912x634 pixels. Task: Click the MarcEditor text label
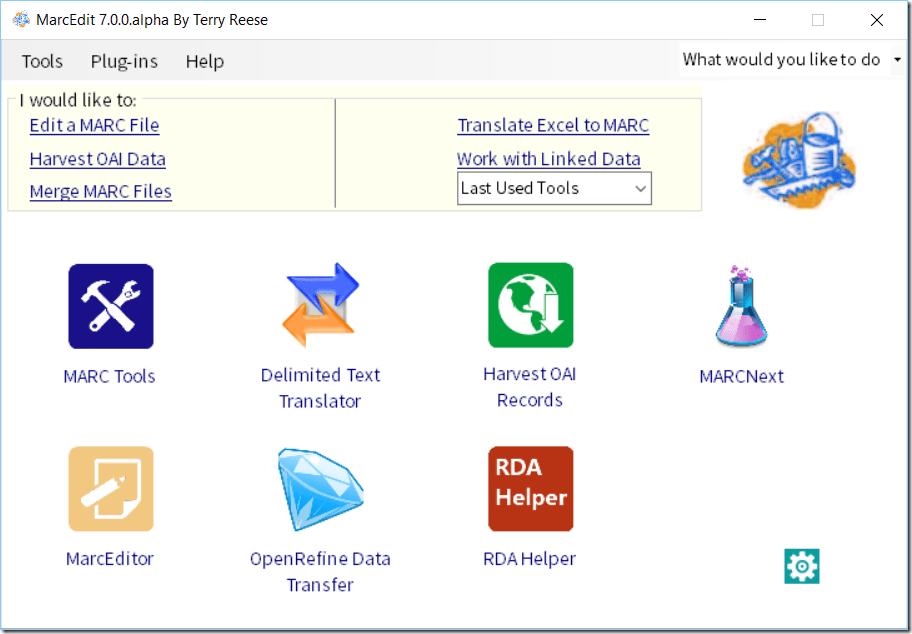110,558
